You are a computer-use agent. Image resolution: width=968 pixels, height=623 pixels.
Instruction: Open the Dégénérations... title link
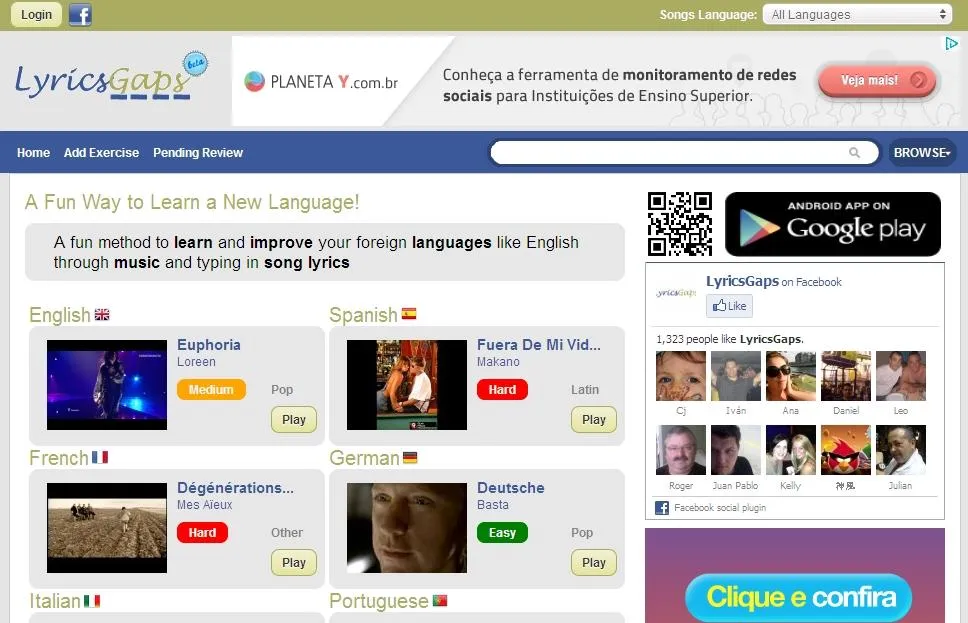(x=235, y=488)
